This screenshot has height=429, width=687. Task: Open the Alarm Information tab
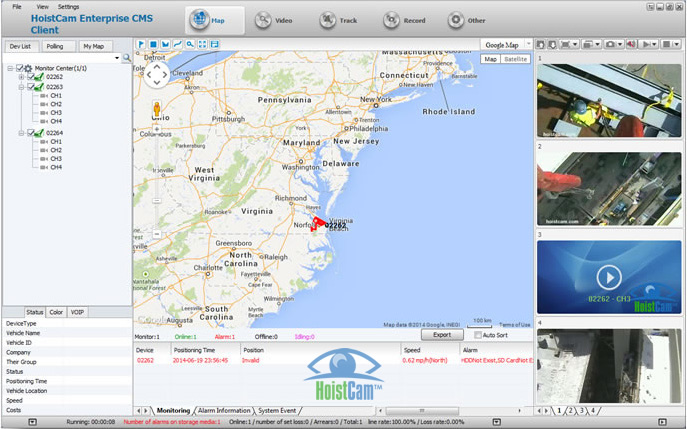click(x=224, y=411)
